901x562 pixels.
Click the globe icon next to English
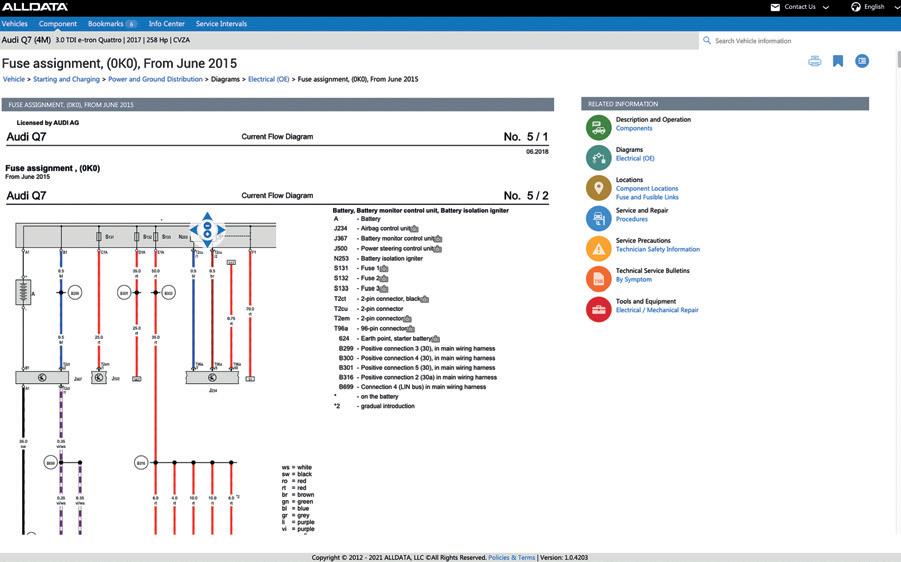tap(856, 7)
